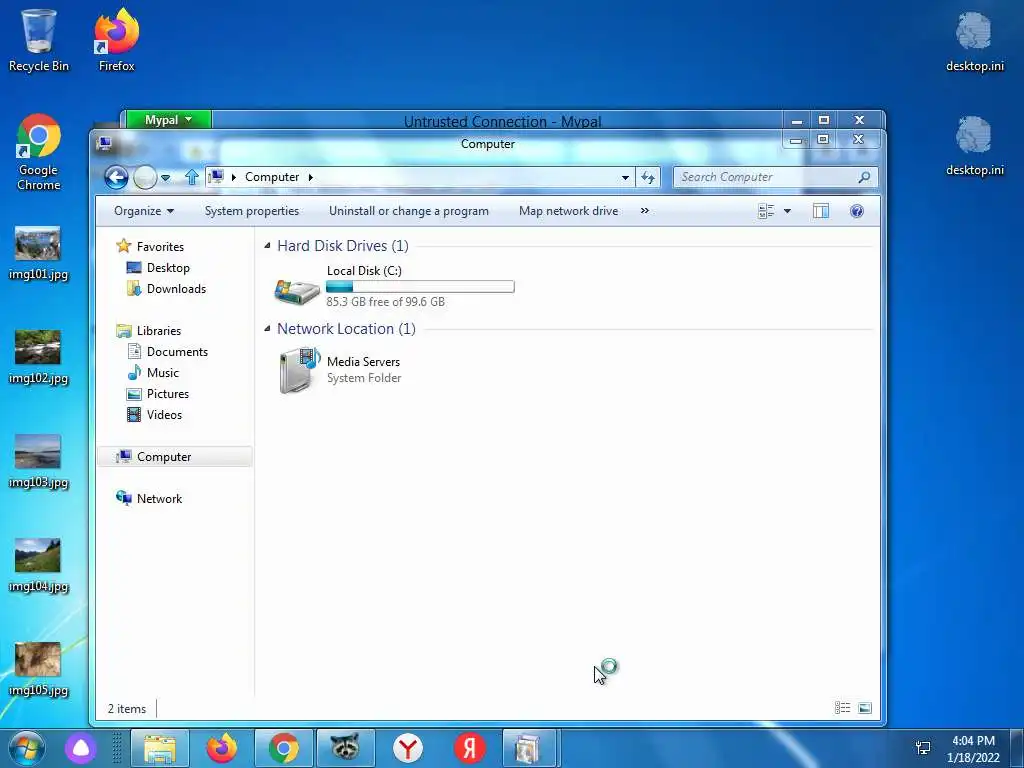Image resolution: width=1024 pixels, height=768 pixels.
Task: Click purple Alice assistant taskbar icon
Action: 81,748
